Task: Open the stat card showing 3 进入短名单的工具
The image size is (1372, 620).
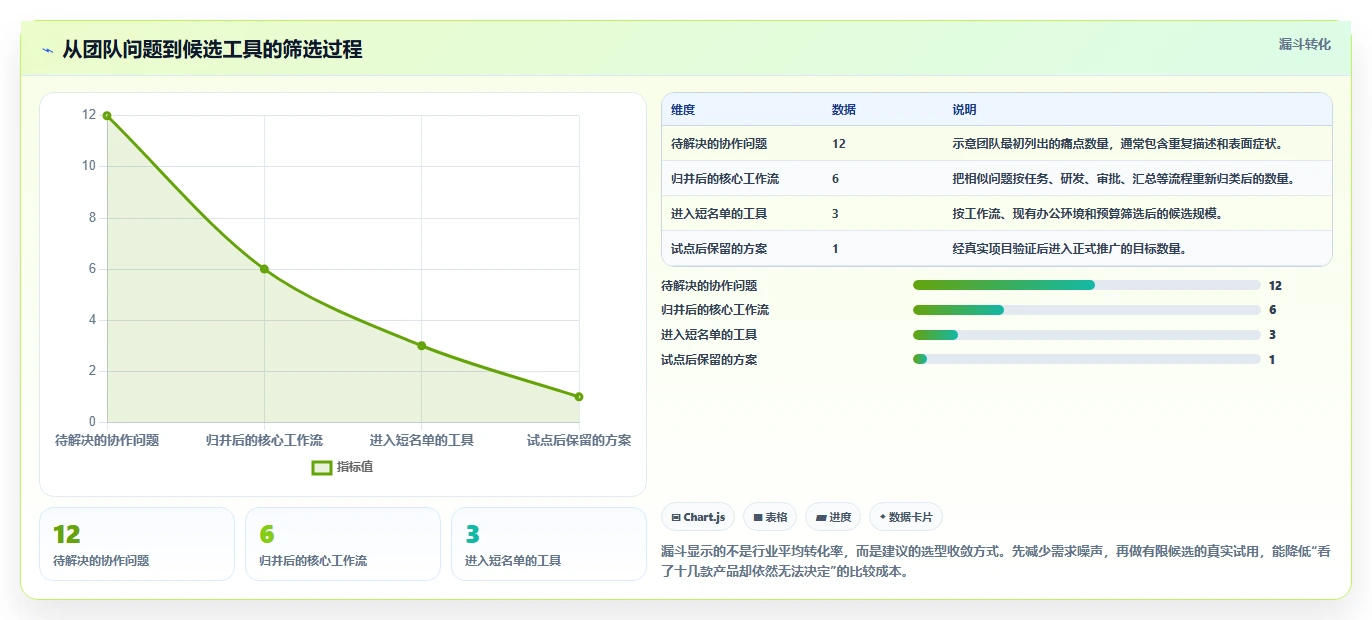Action: click(x=549, y=544)
